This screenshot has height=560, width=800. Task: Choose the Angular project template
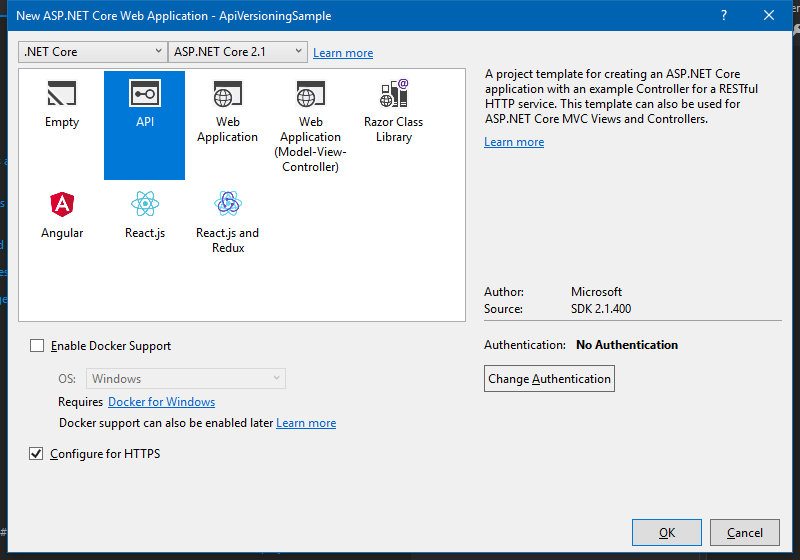tap(62, 205)
